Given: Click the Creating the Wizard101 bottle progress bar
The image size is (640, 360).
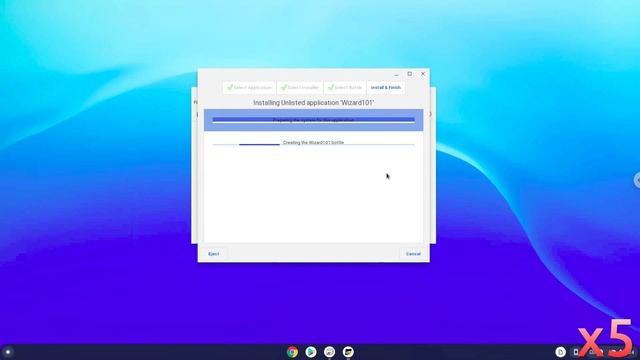Looking at the screenshot, I should click(x=313, y=143).
